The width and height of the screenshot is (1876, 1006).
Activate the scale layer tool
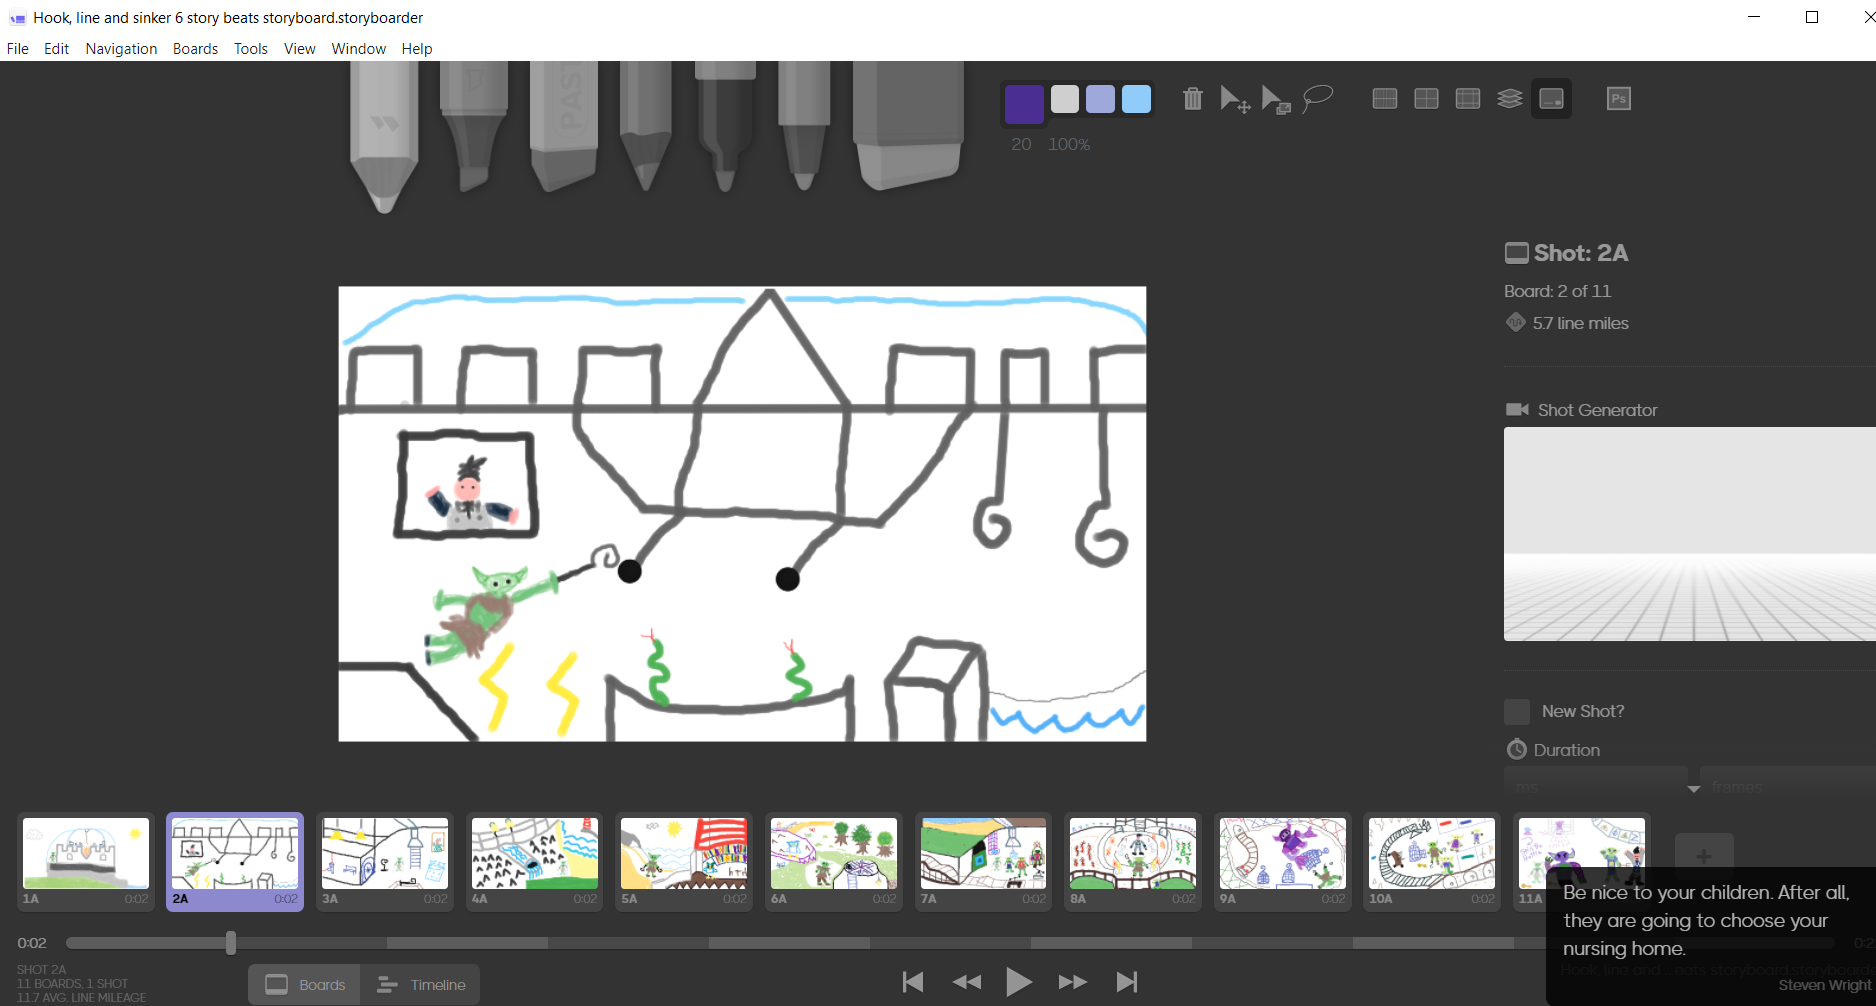1276,99
